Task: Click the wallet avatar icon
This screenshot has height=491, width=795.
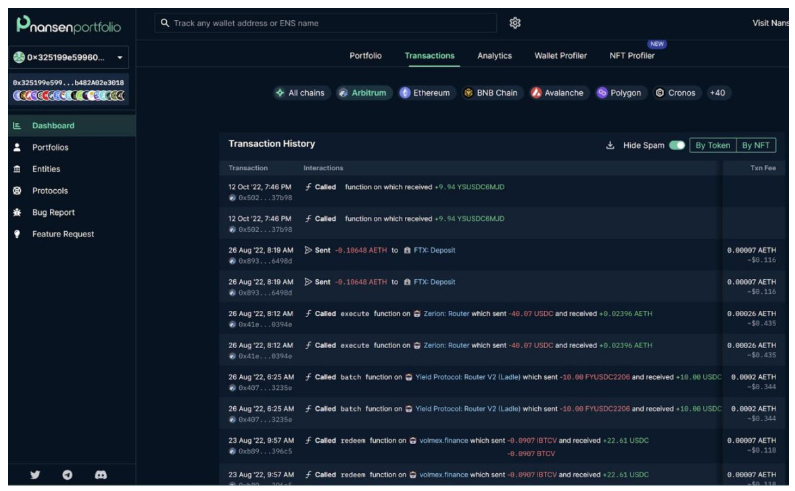Action: pyautogui.click(x=19, y=57)
